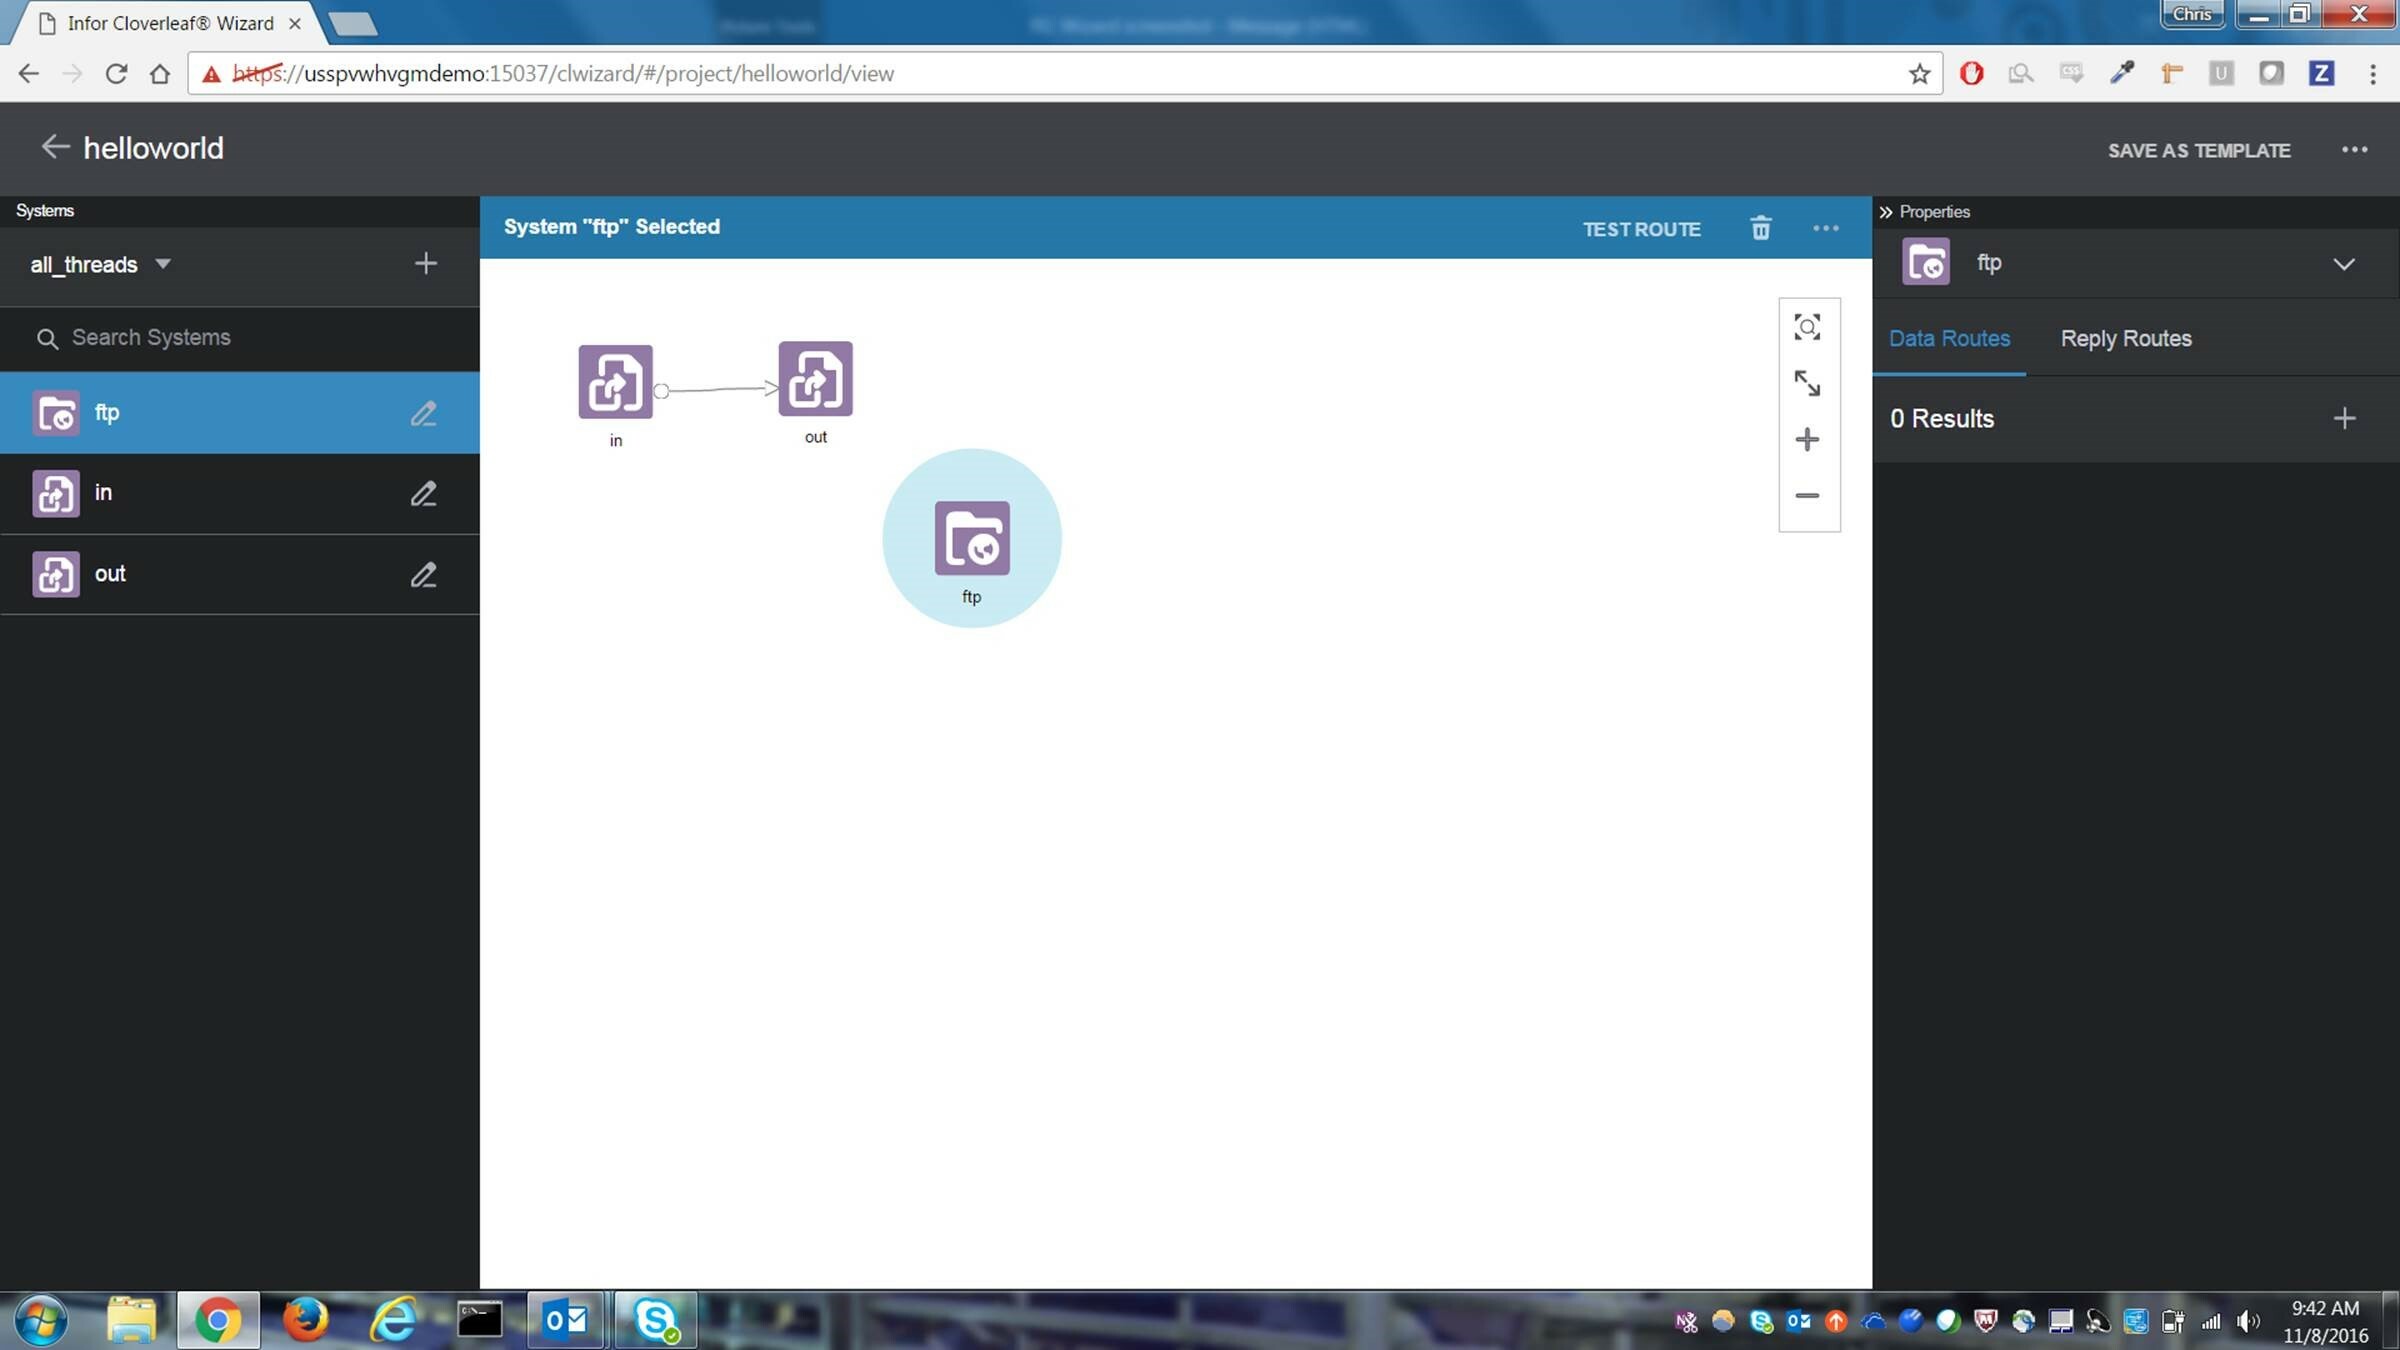Viewport: 2400px width, 1350px height.
Task: Open Skype from the Windows taskbar
Action: point(657,1320)
